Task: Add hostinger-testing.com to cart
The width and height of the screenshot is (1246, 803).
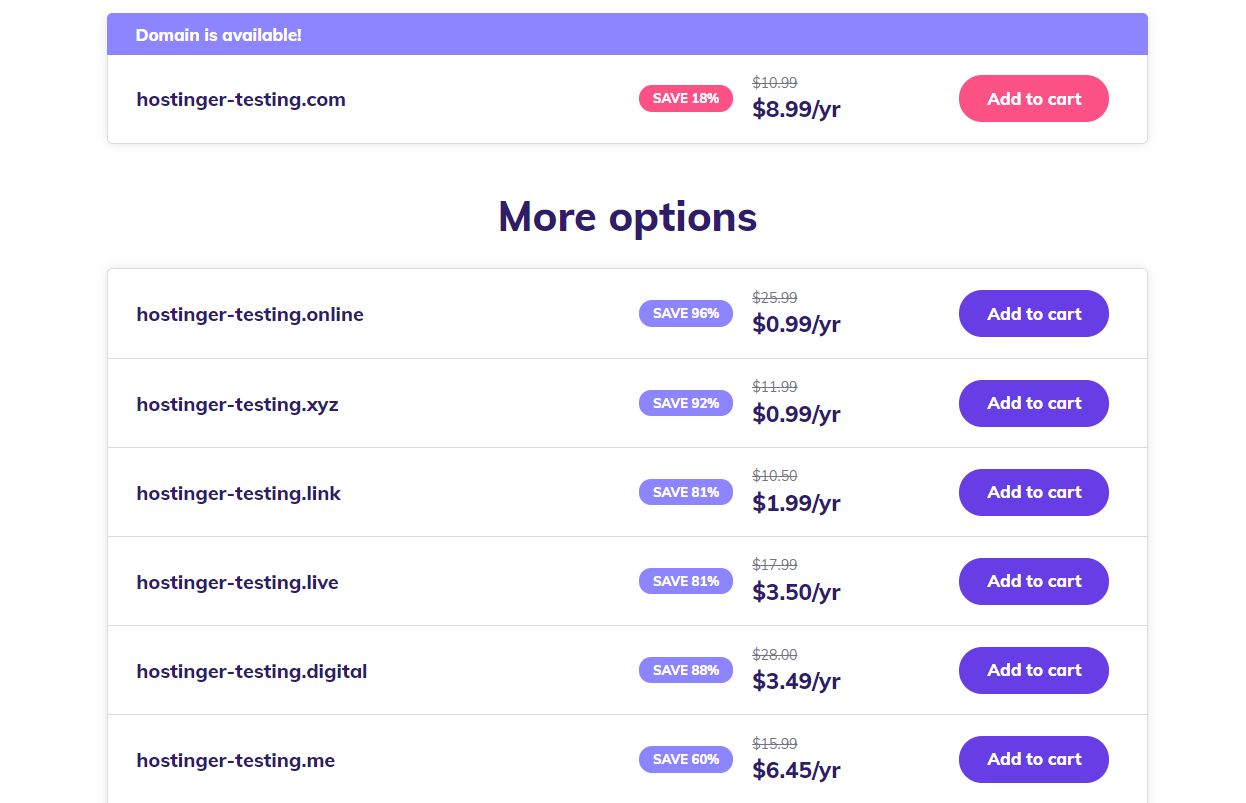Action: point(1033,99)
